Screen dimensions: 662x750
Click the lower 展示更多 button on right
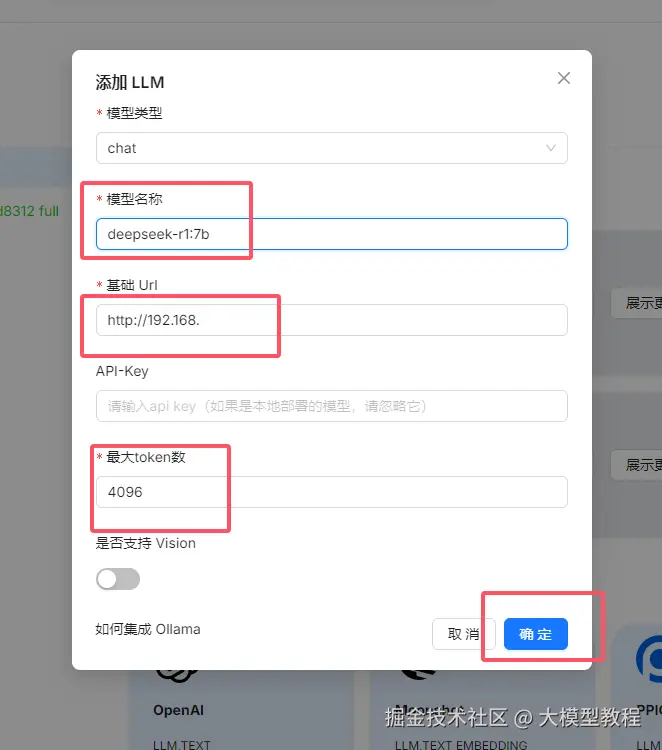pyautogui.click(x=637, y=465)
